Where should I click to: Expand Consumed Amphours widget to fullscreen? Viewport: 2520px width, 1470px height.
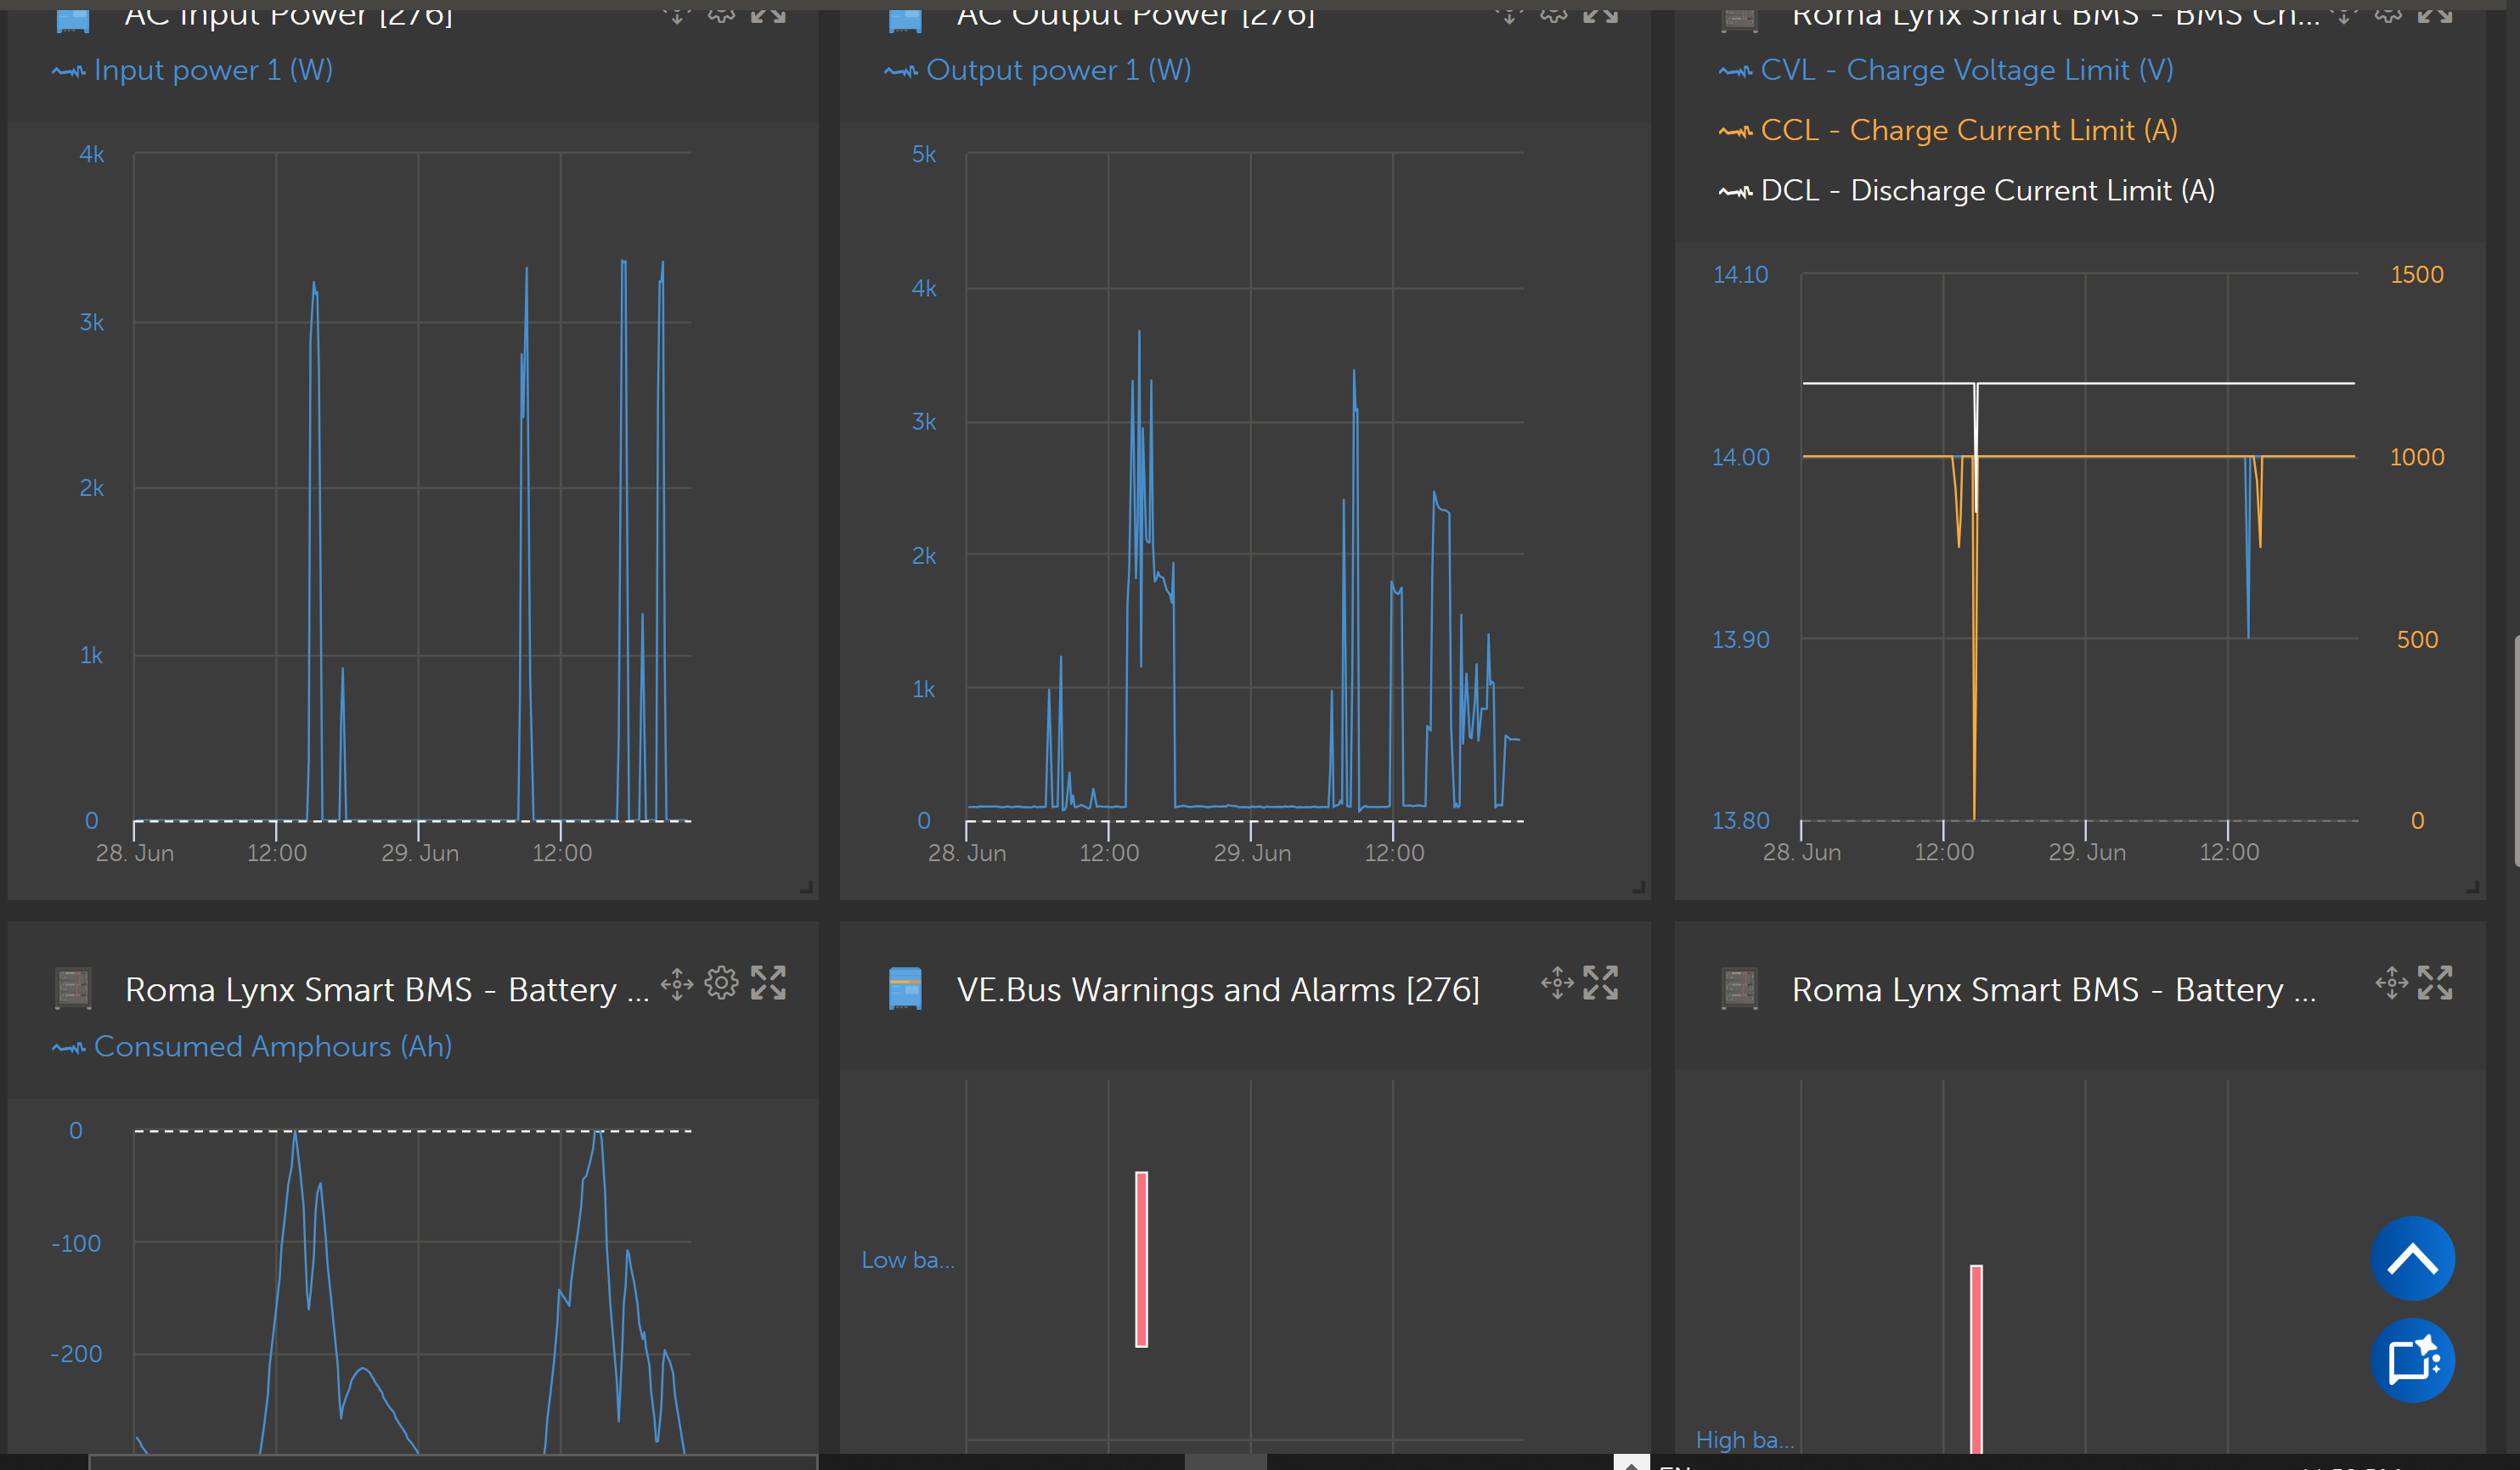pyautogui.click(x=768, y=983)
